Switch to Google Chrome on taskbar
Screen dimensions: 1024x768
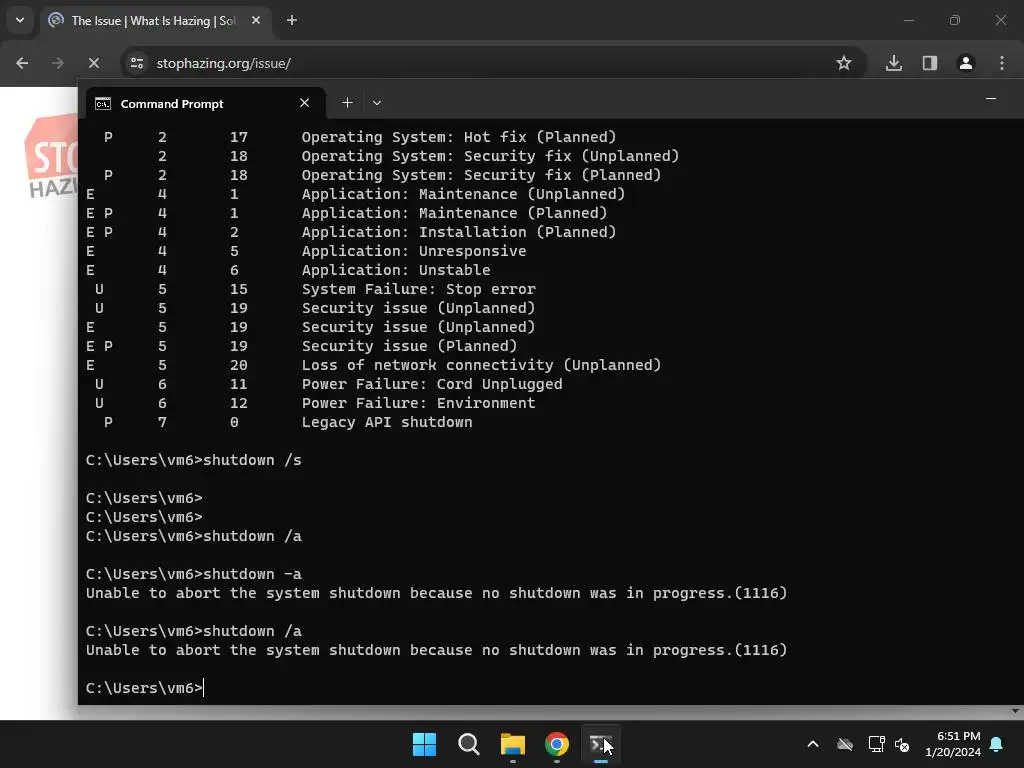click(556, 744)
